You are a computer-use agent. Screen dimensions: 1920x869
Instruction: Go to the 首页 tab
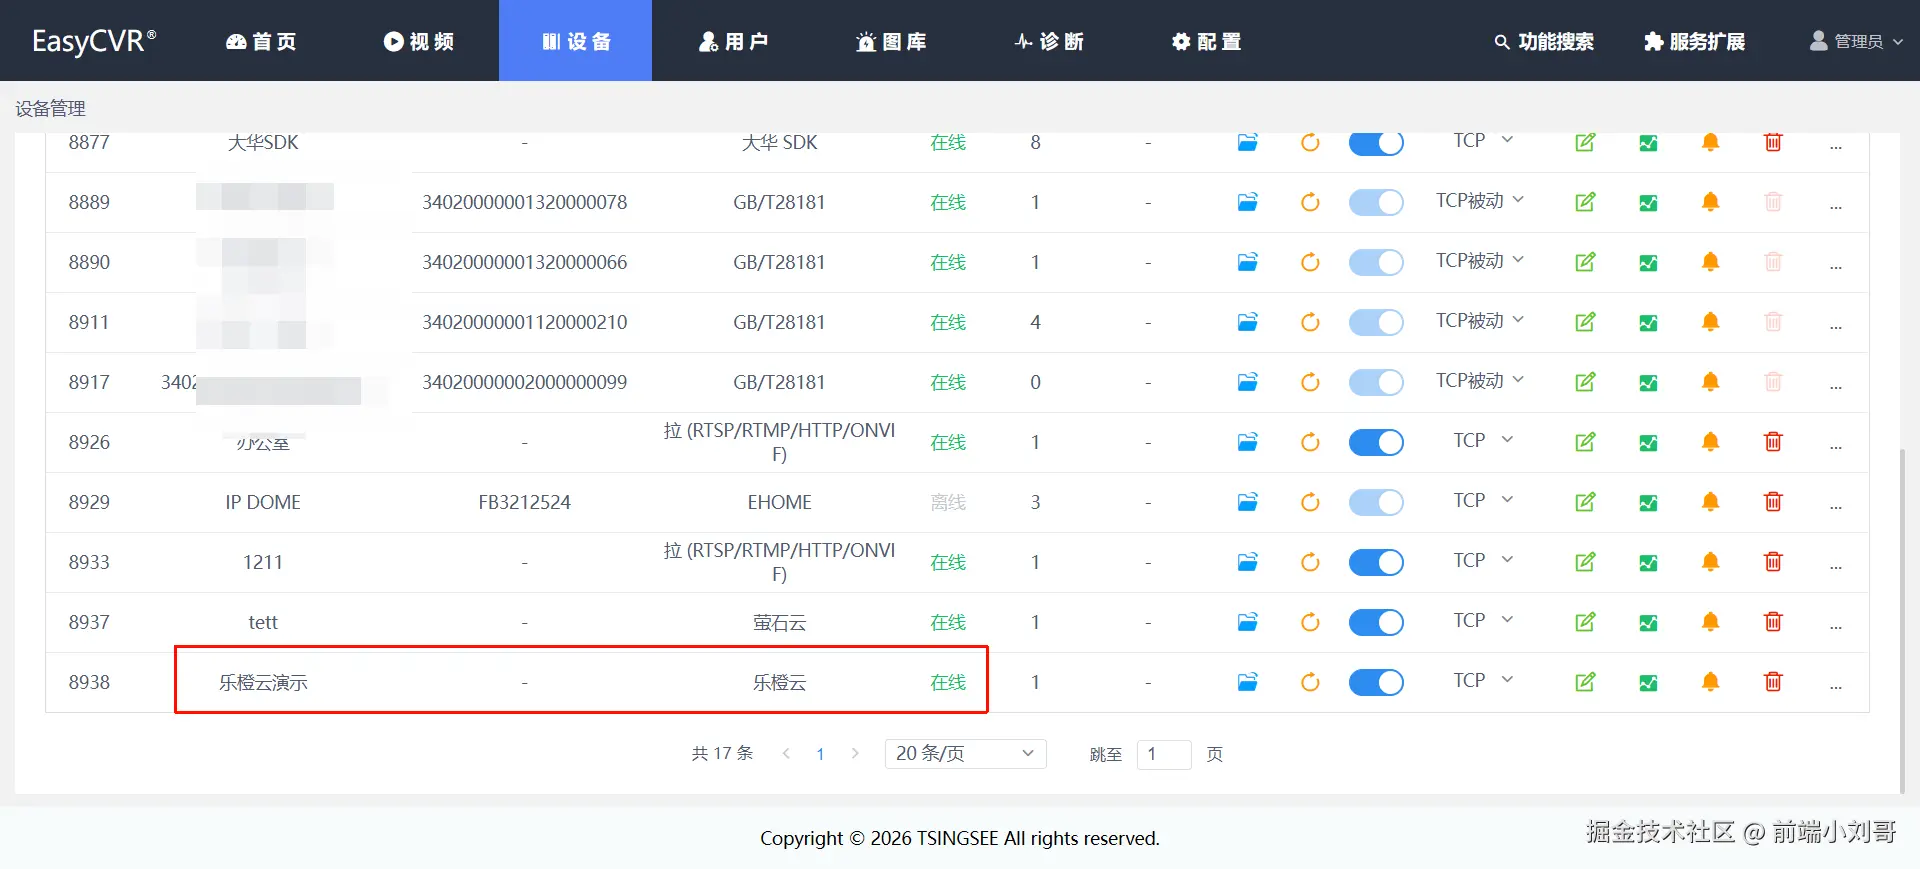point(261,41)
